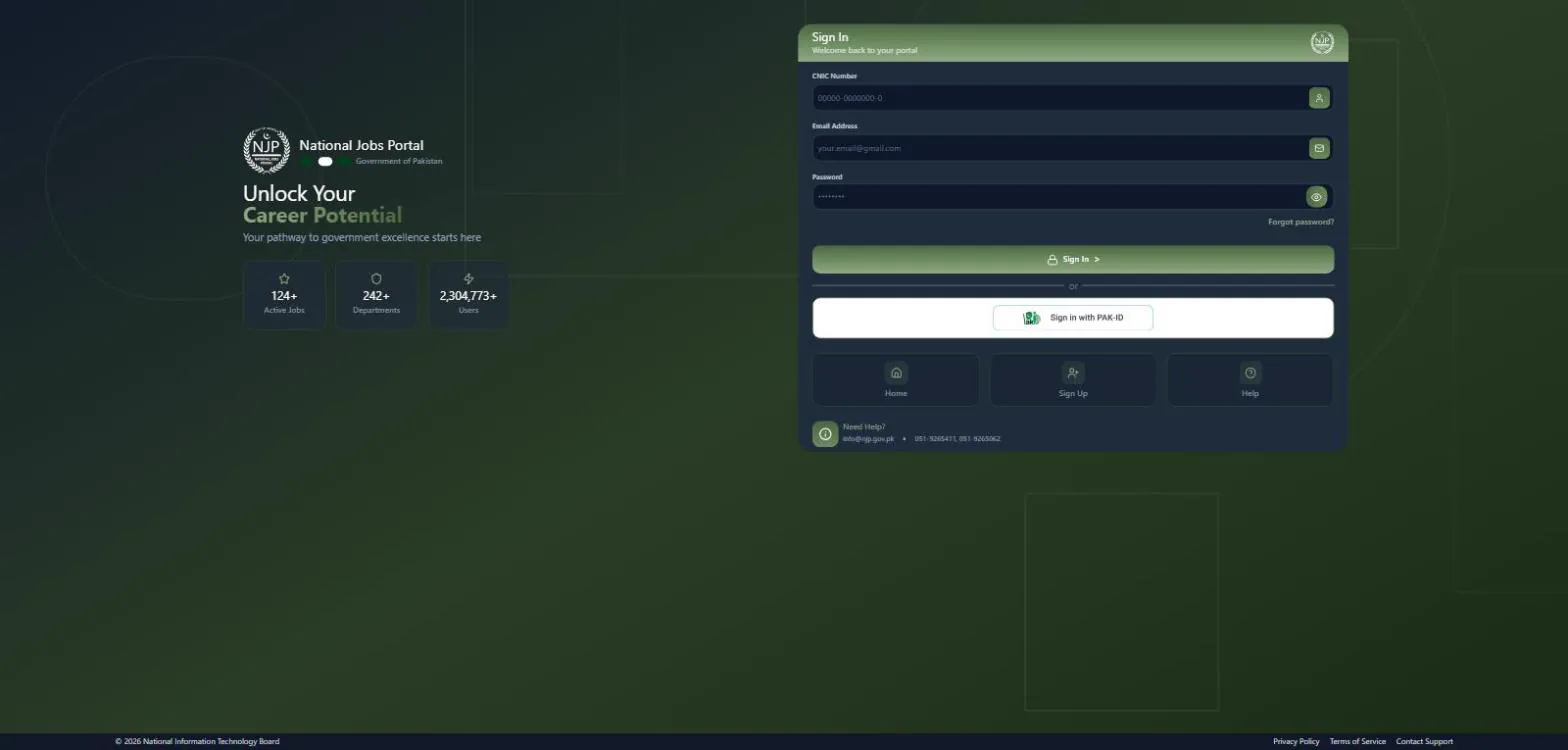Click the 051-9265411 phone numbers text

coord(957,439)
